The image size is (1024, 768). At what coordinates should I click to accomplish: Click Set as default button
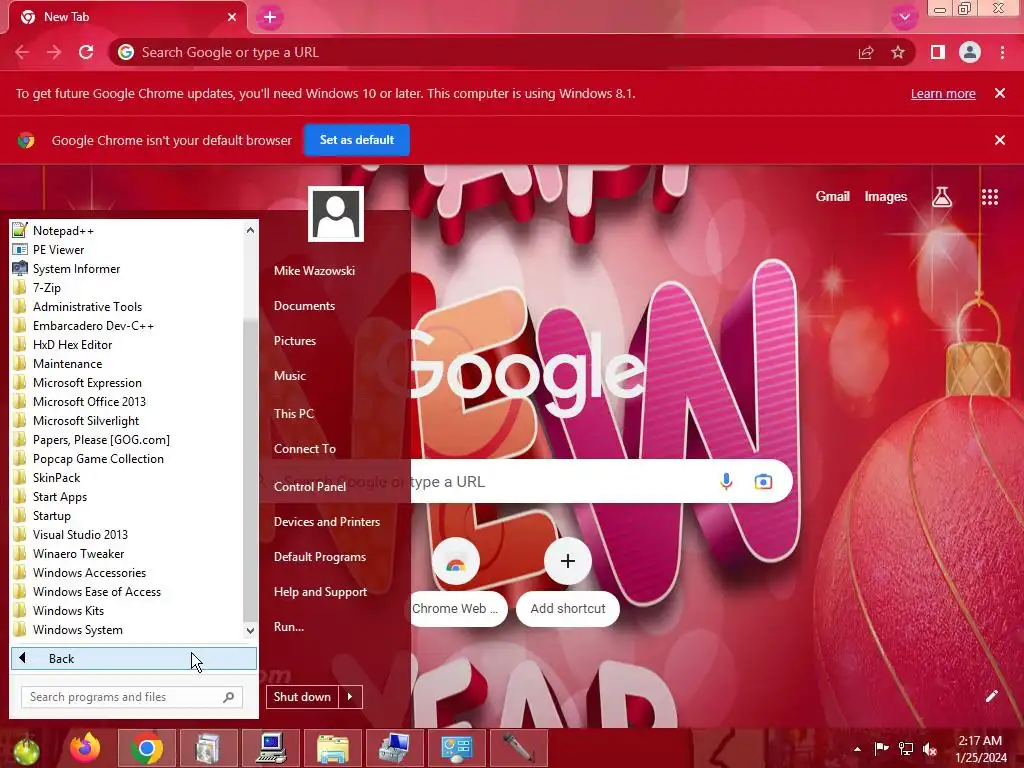point(357,140)
